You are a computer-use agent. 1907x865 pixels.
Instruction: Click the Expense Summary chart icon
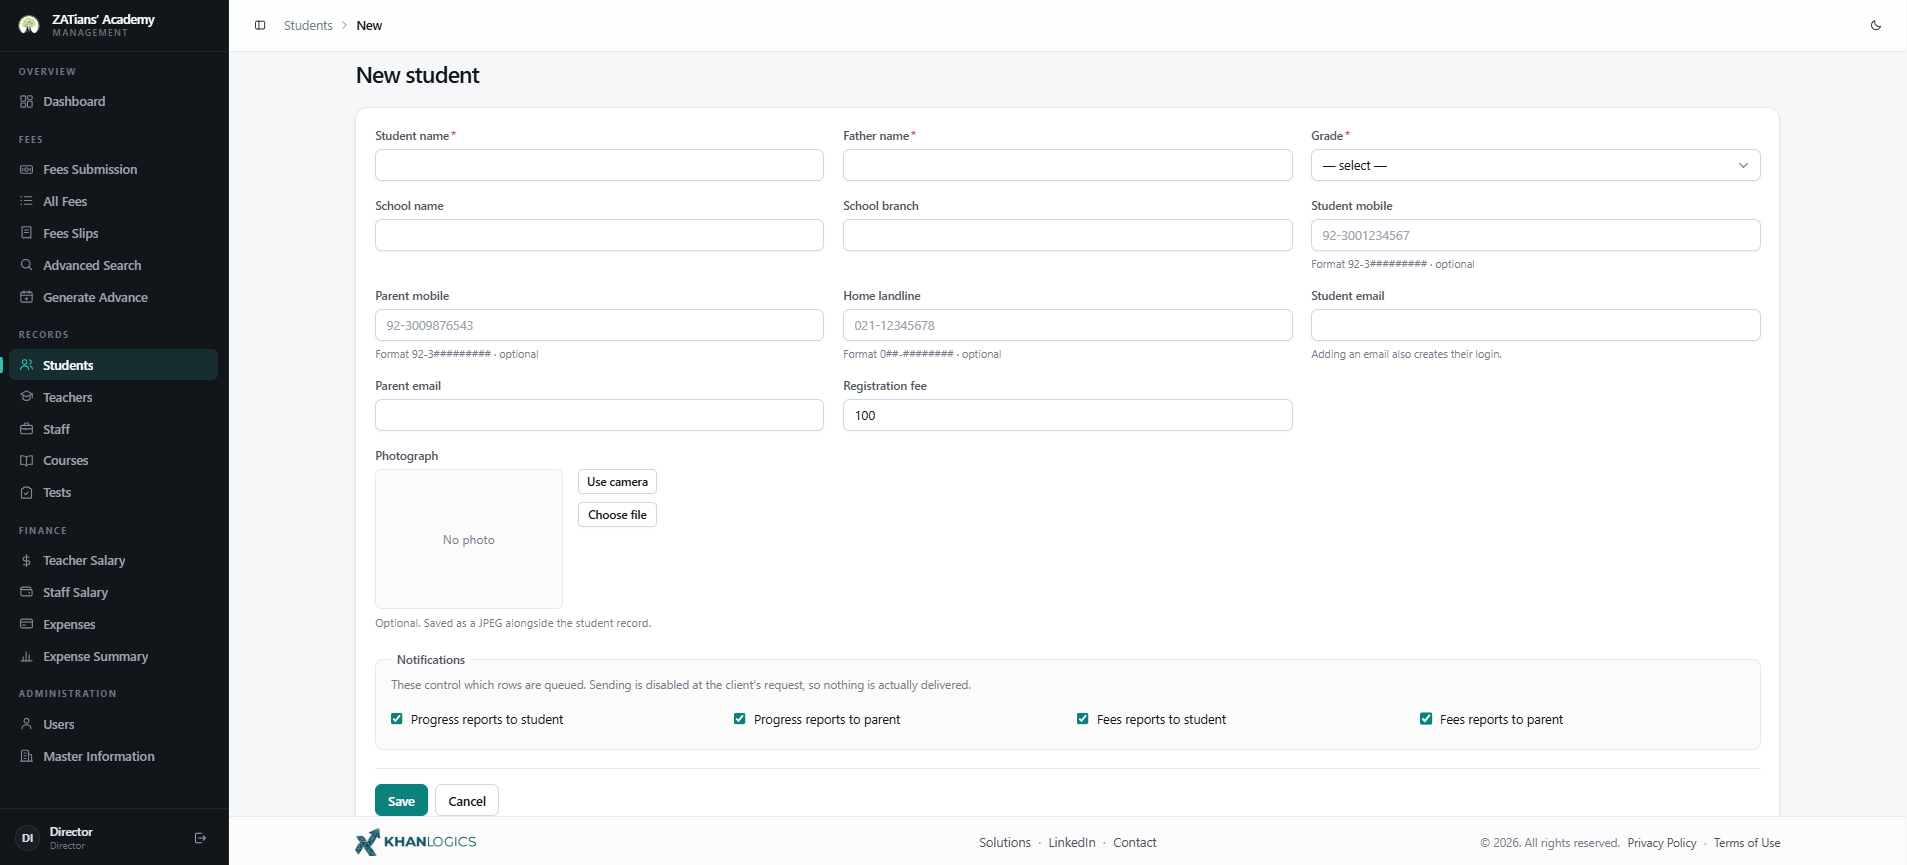pos(27,657)
